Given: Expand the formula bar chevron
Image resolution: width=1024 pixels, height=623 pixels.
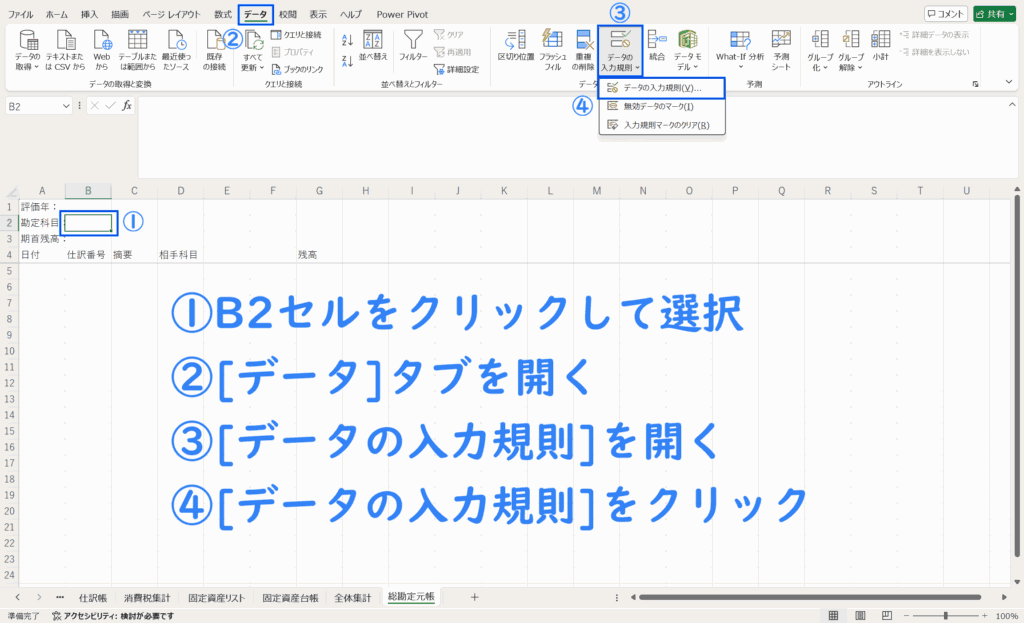Looking at the screenshot, I should [x=1012, y=104].
